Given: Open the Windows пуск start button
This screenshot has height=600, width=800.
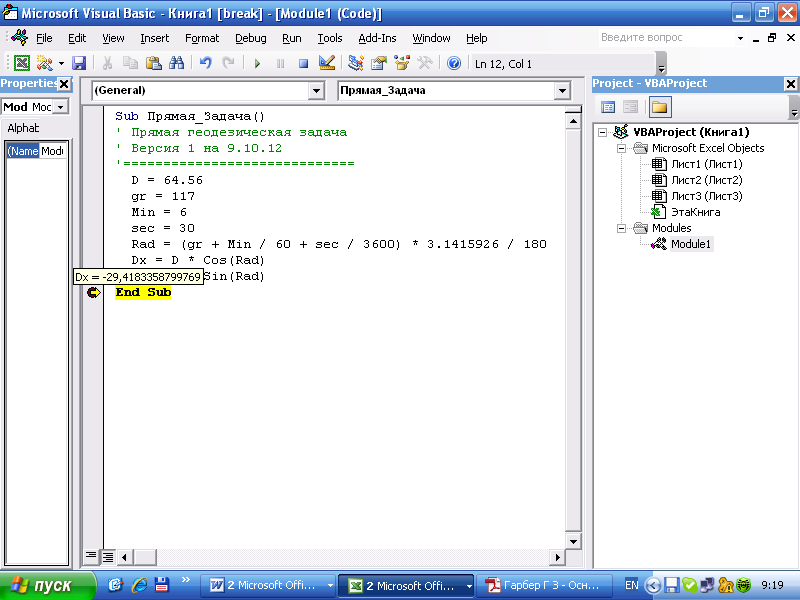Looking at the screenshot, I should click(x=48, y=585).
